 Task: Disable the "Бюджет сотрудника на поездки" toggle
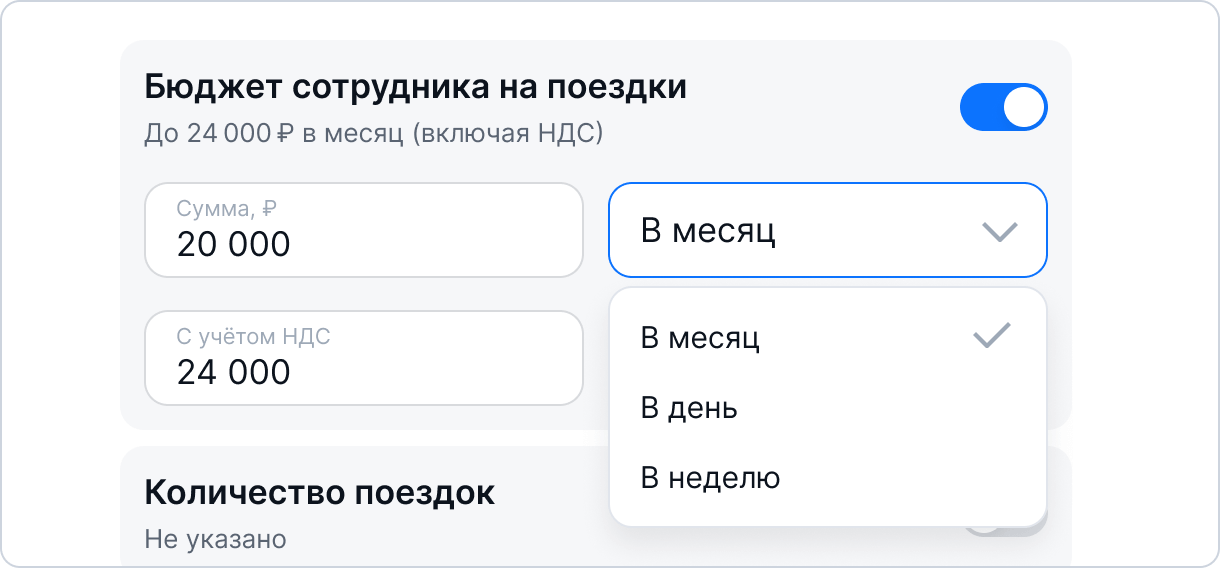[x=1003, y=108]
